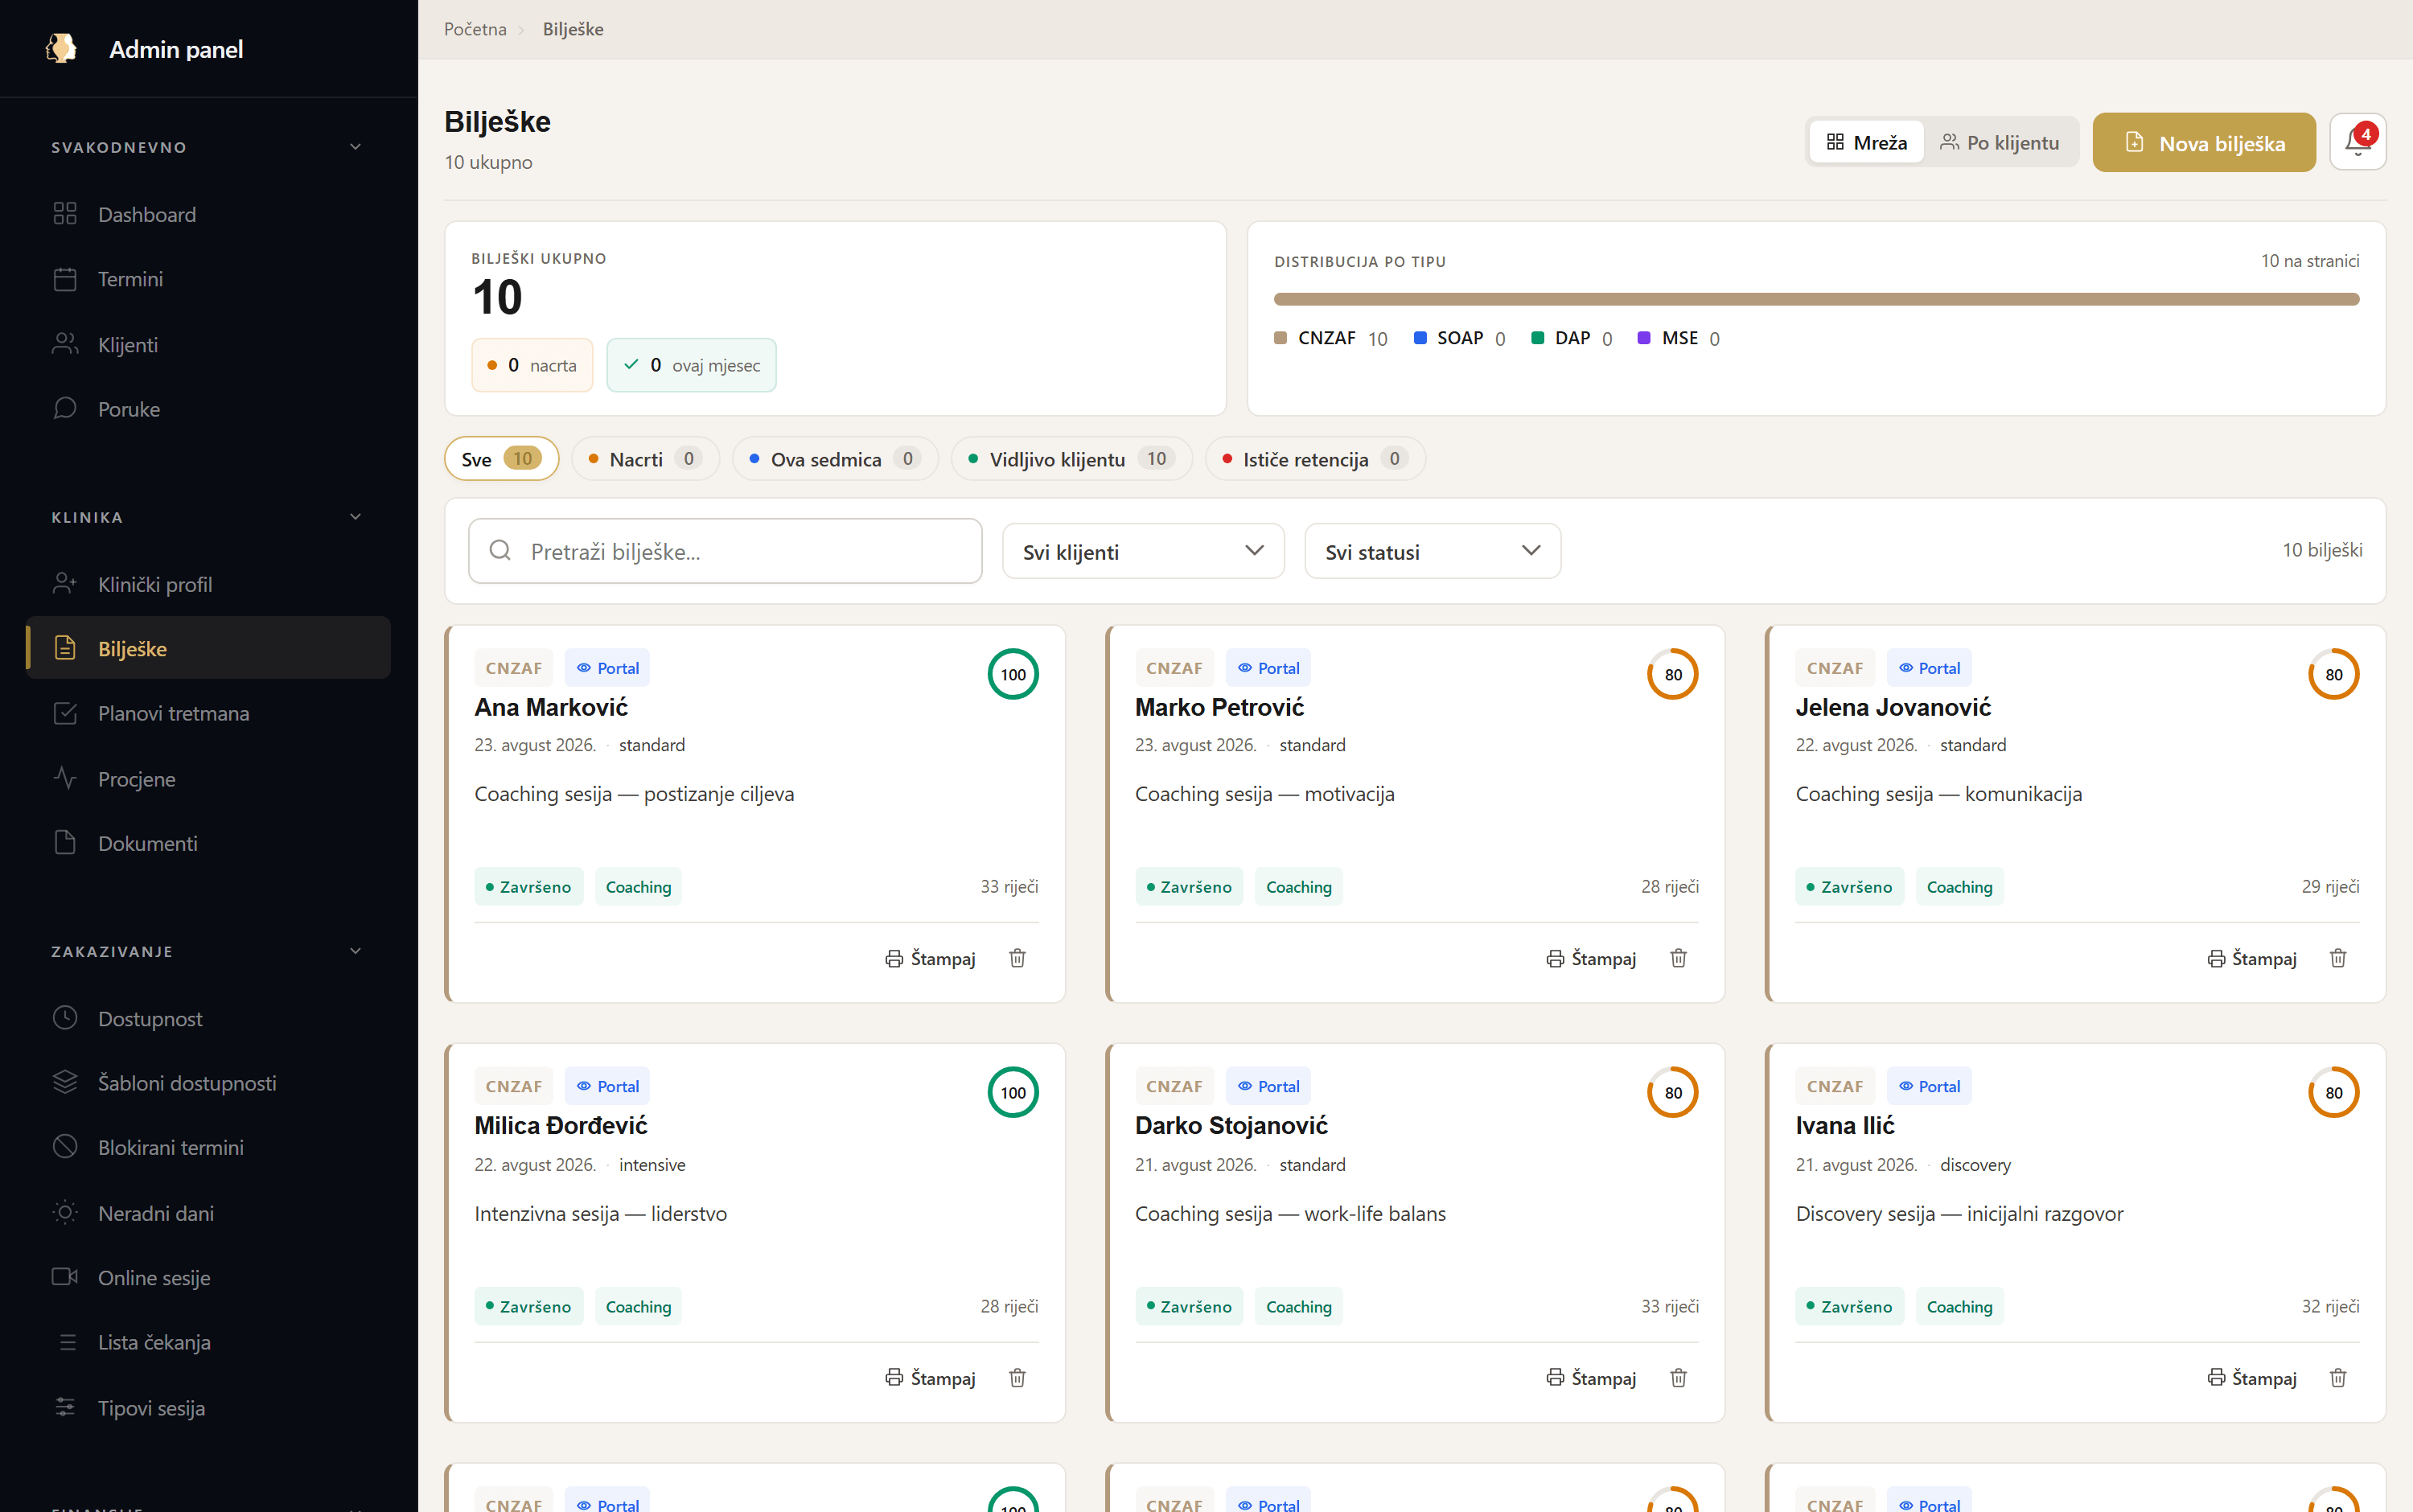This screenshot has width=2413, height=1512.
Task: Delete Marko Petrović's note via trash icon
Action: coord(1678,958)
